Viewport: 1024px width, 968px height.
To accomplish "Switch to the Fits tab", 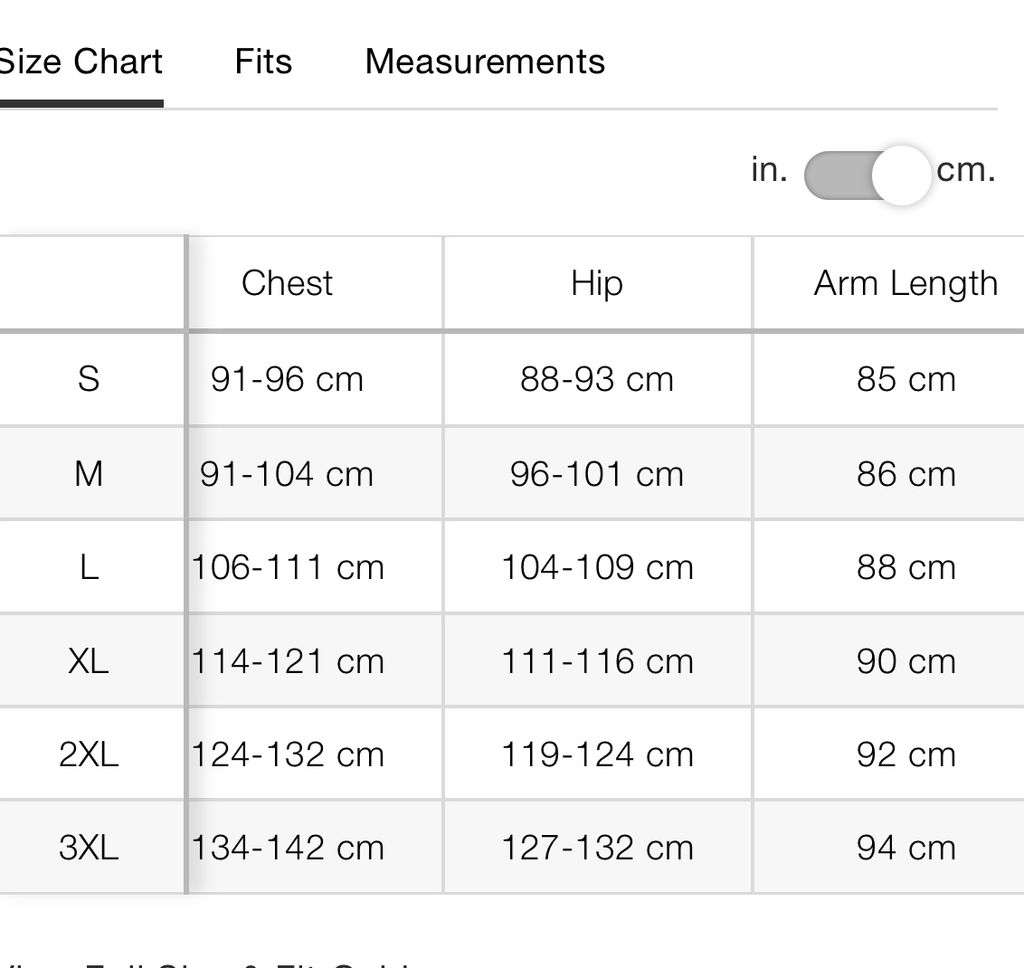I will [263, 62].
